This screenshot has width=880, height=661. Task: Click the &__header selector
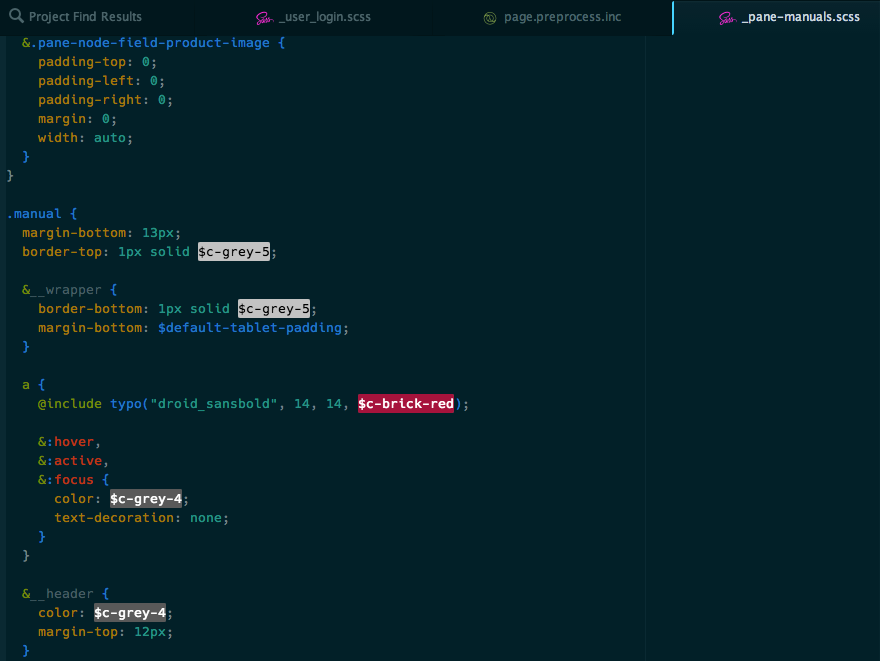(x=58, y=594)
